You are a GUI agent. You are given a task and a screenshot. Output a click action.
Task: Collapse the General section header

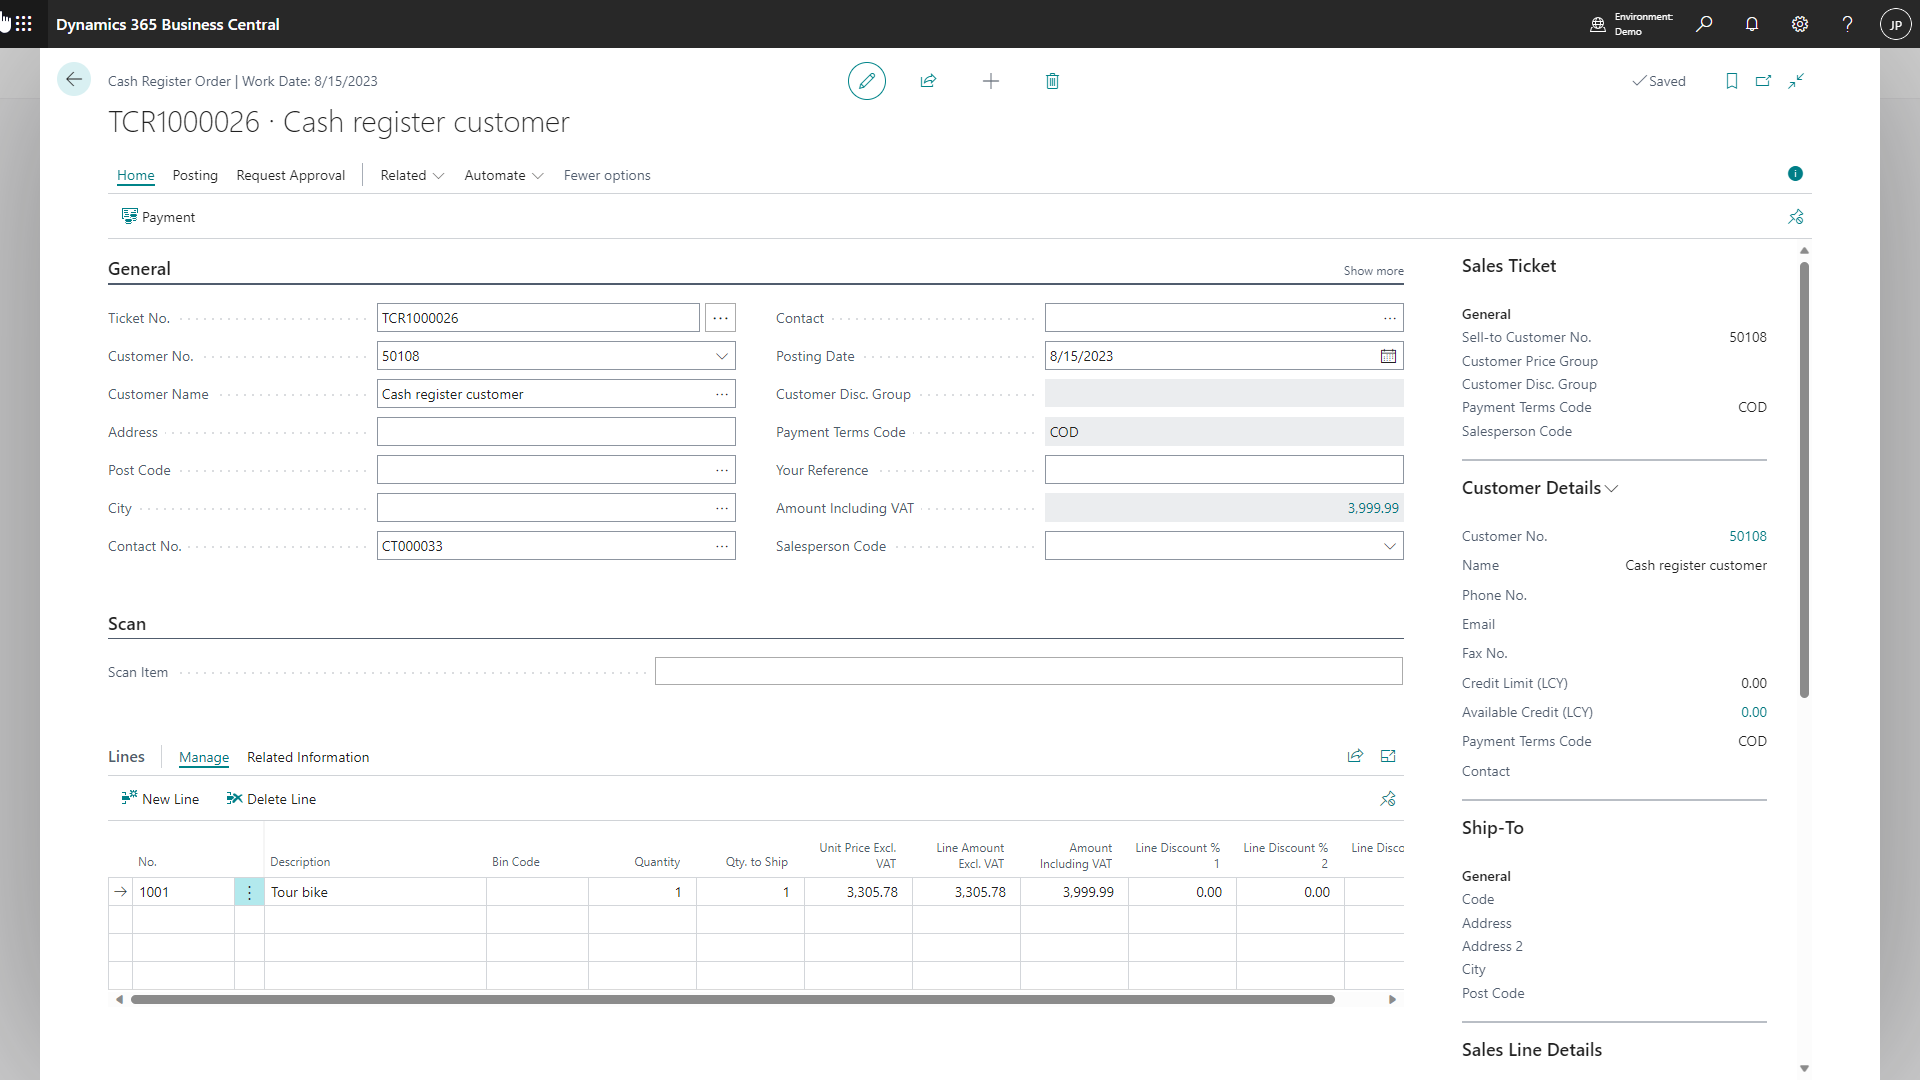point(139,269)
